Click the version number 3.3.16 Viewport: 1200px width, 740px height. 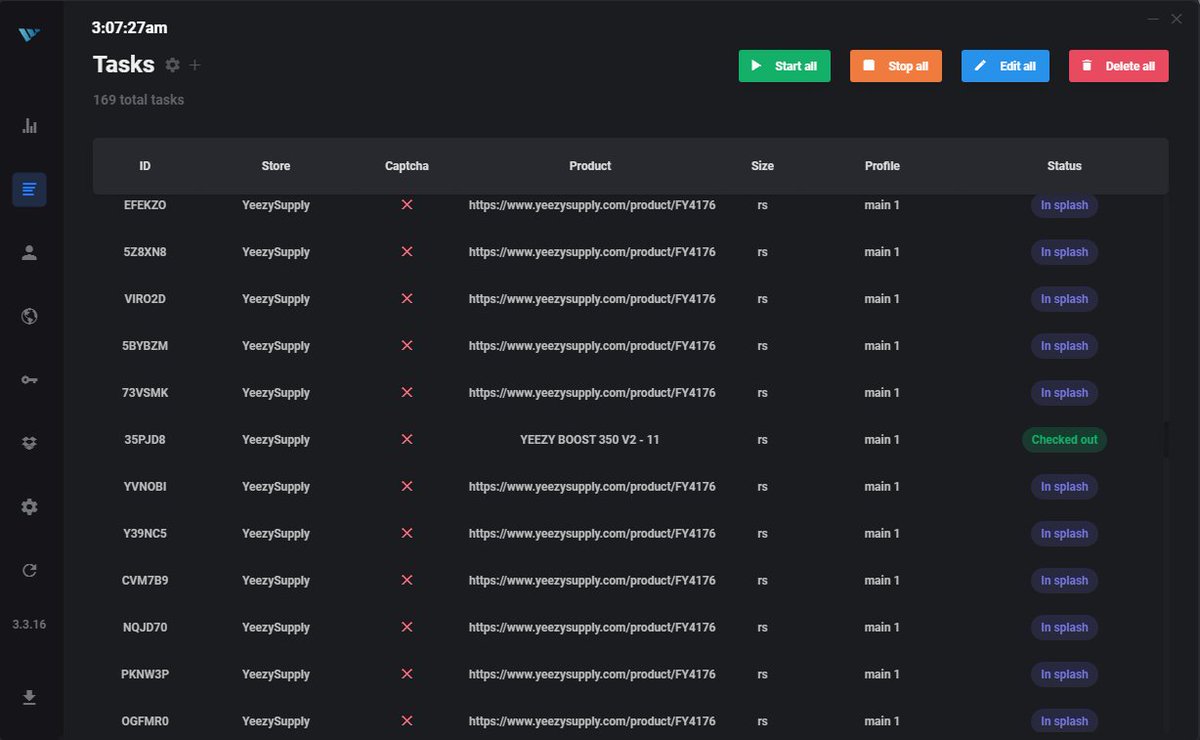(x=29, y=624)
